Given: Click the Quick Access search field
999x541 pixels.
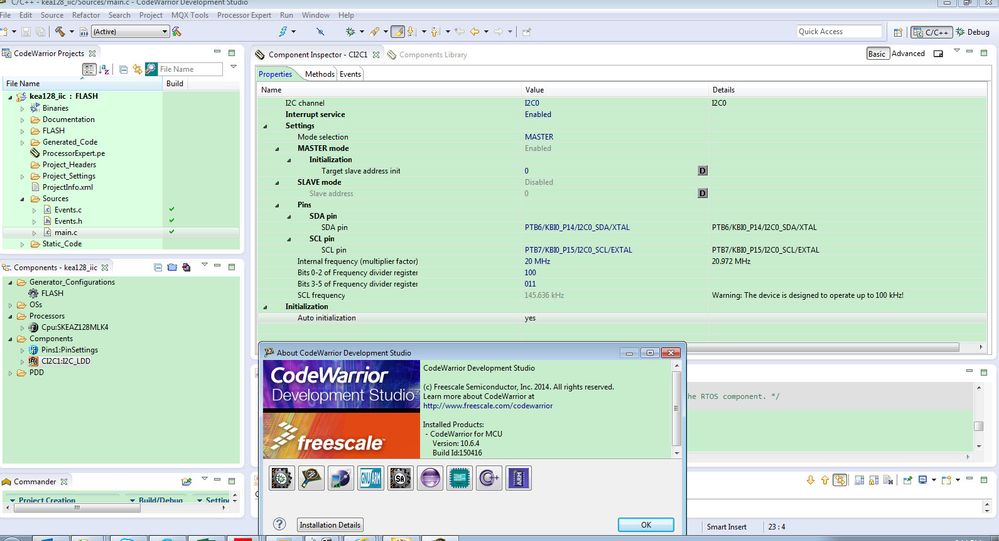Looking at the screenshot, I should (839, 31).
